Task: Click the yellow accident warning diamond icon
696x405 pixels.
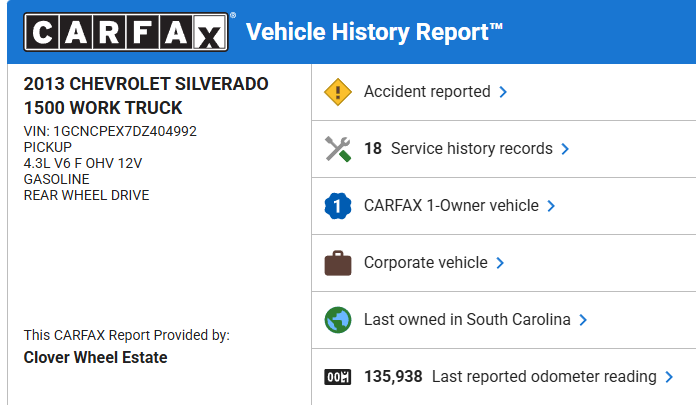Action: (338, 92)
